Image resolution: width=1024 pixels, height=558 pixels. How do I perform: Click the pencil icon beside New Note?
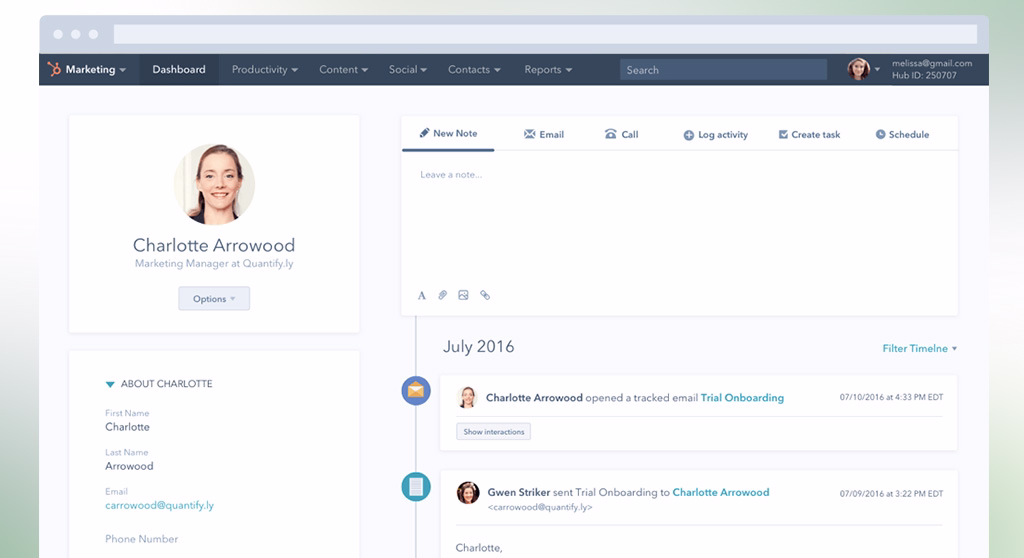(x=424, y=133)
